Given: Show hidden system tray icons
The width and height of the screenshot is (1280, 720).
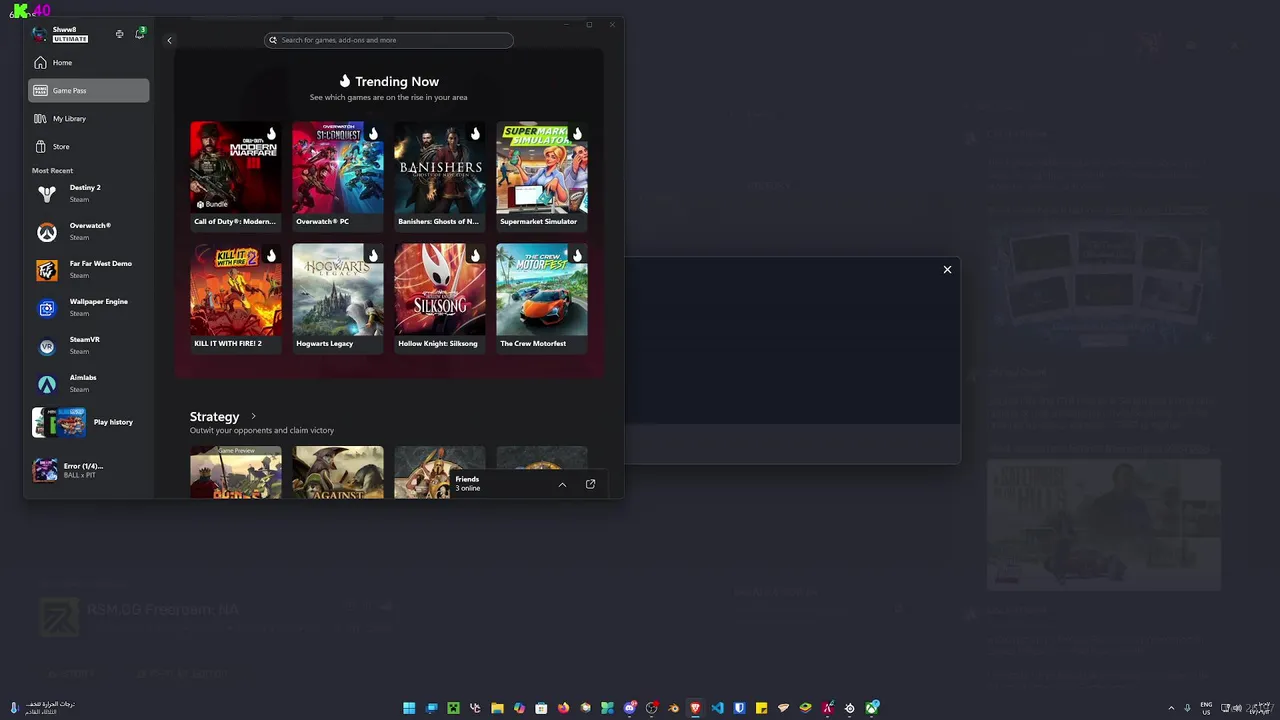Looking at the screenshot, I should click(1171, 708).
